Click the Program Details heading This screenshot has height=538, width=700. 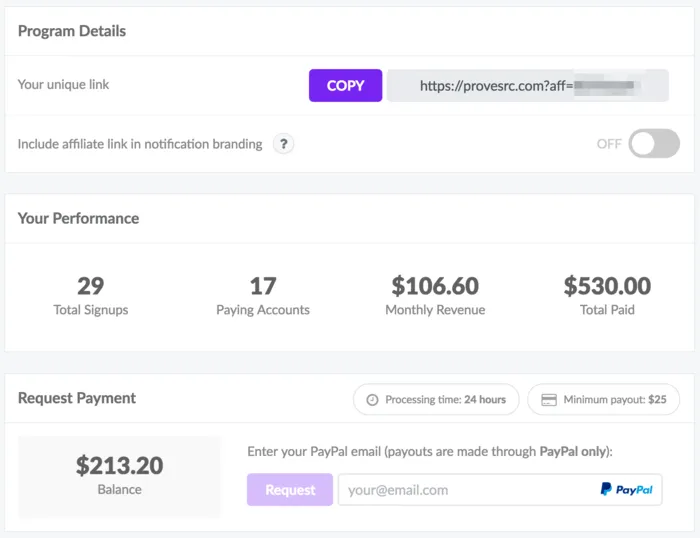(x=72, y=31)
